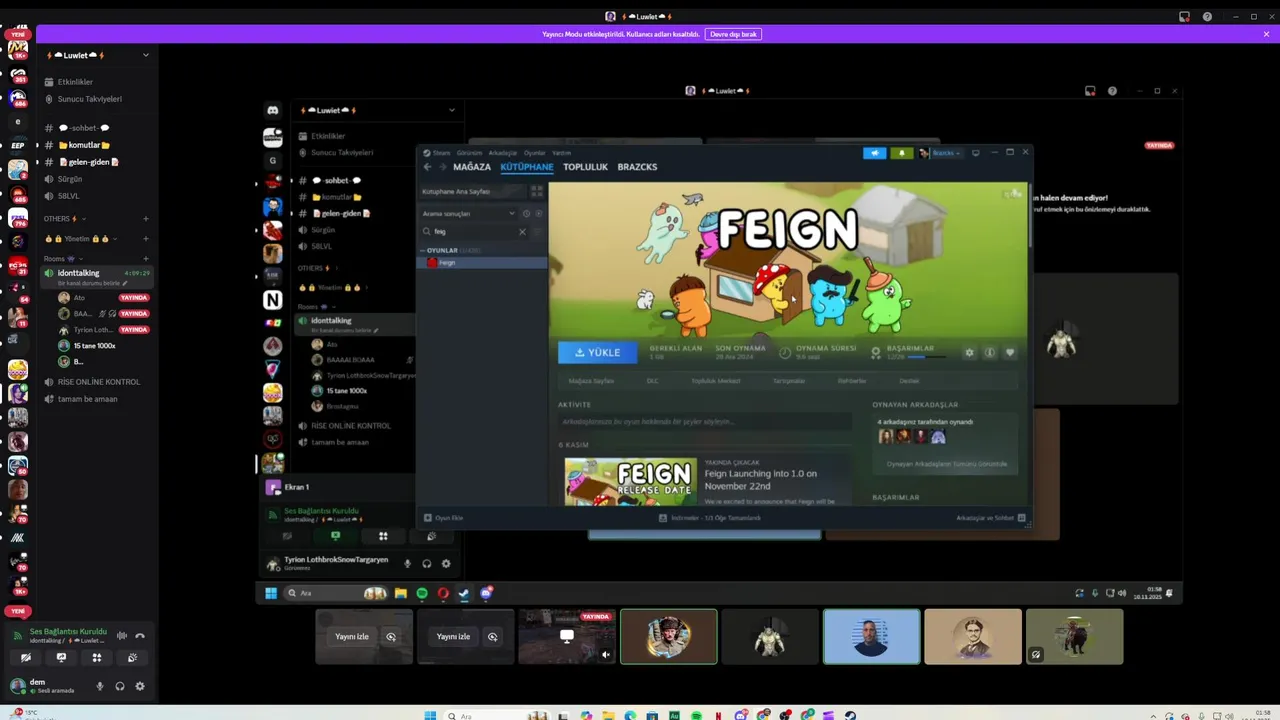Click user Ato in voice channel
Viewport: 1280px width, 720px height.
(x=79, y=298)
